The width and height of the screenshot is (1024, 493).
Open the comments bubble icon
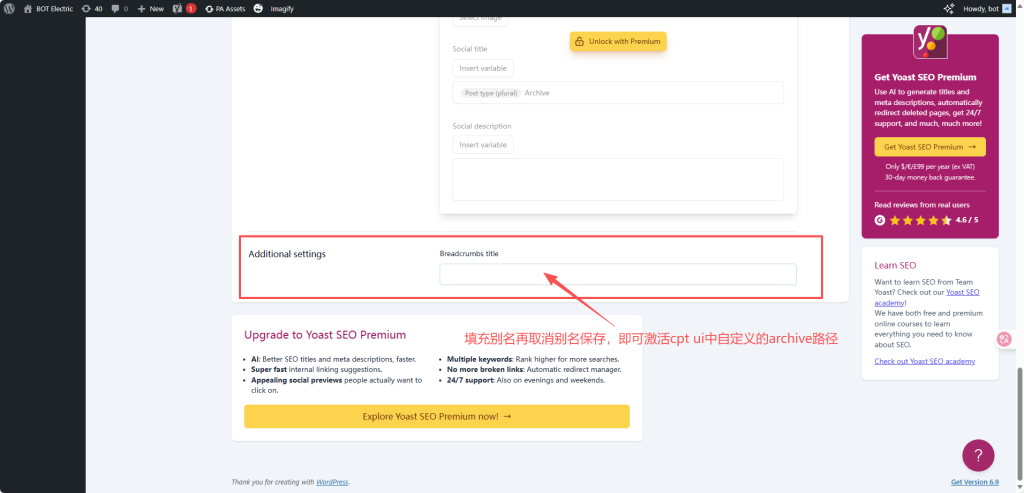point(116,8)
